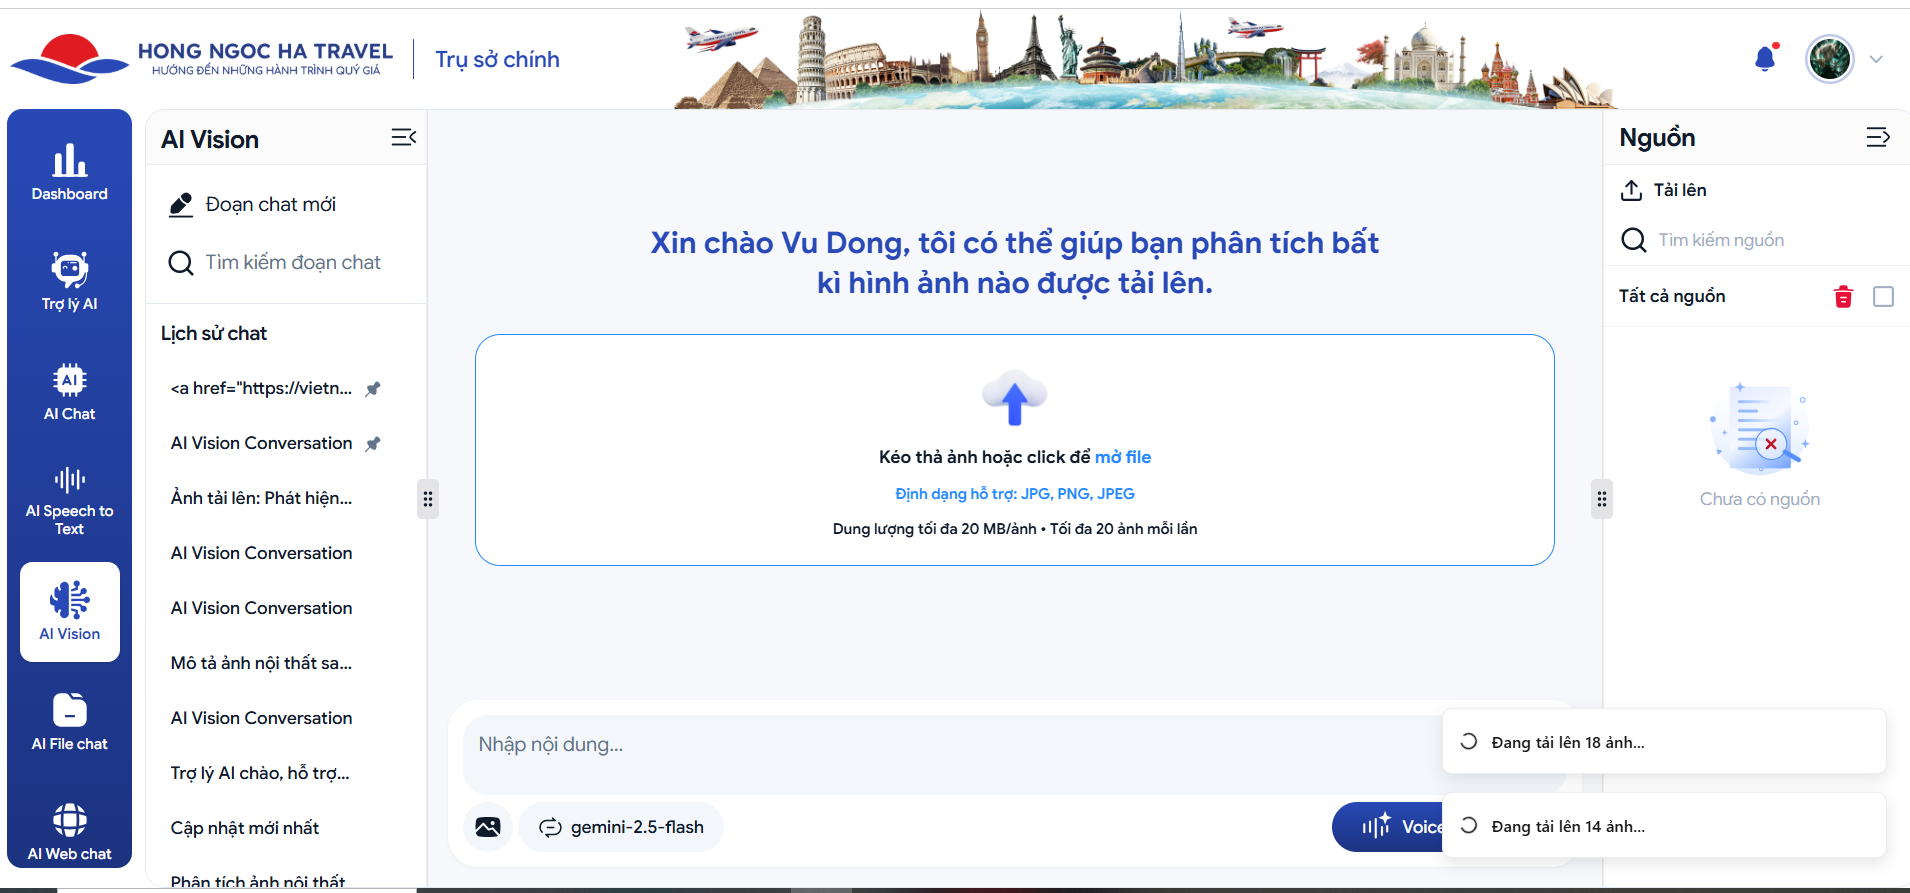Go to Trợ lý AI in sidebar
Image resolution: width=1910 pixels, height=893 pixels.
[x=69, y=282]
